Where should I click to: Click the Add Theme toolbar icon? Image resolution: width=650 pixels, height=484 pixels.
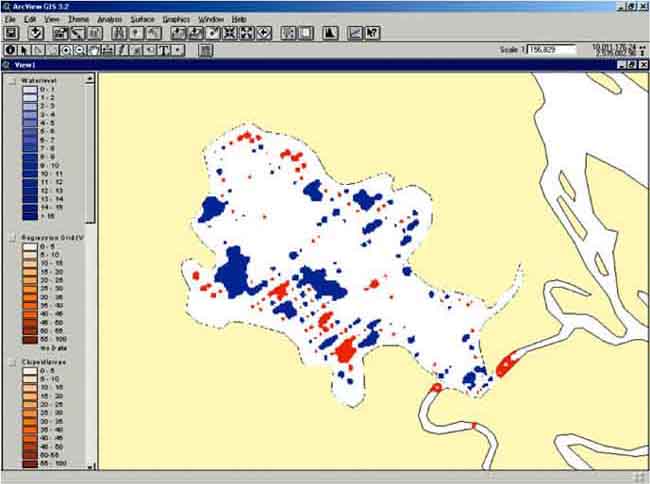(36, 33)
